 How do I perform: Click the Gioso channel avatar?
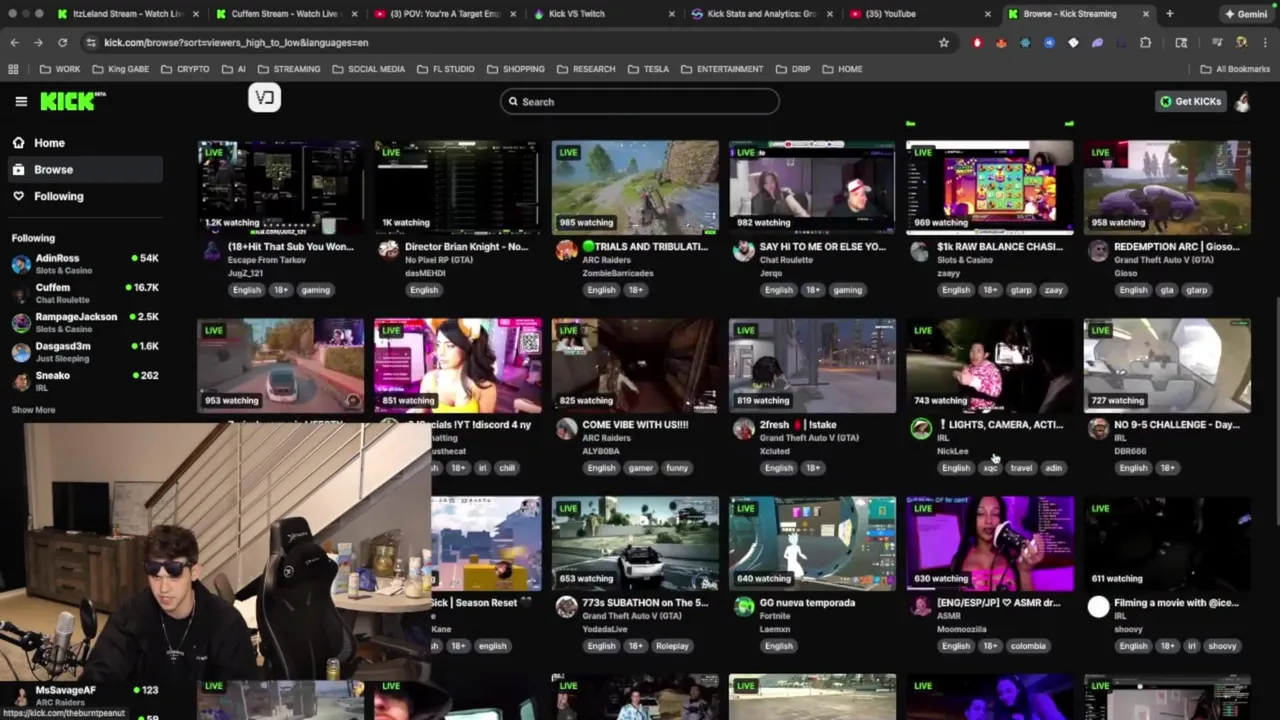(1098, 250)
